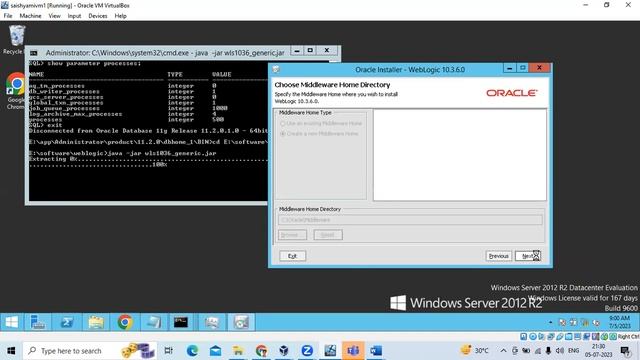Open the cmd window title bar icon
Viewport: 640px width, 360px height.
33,53
